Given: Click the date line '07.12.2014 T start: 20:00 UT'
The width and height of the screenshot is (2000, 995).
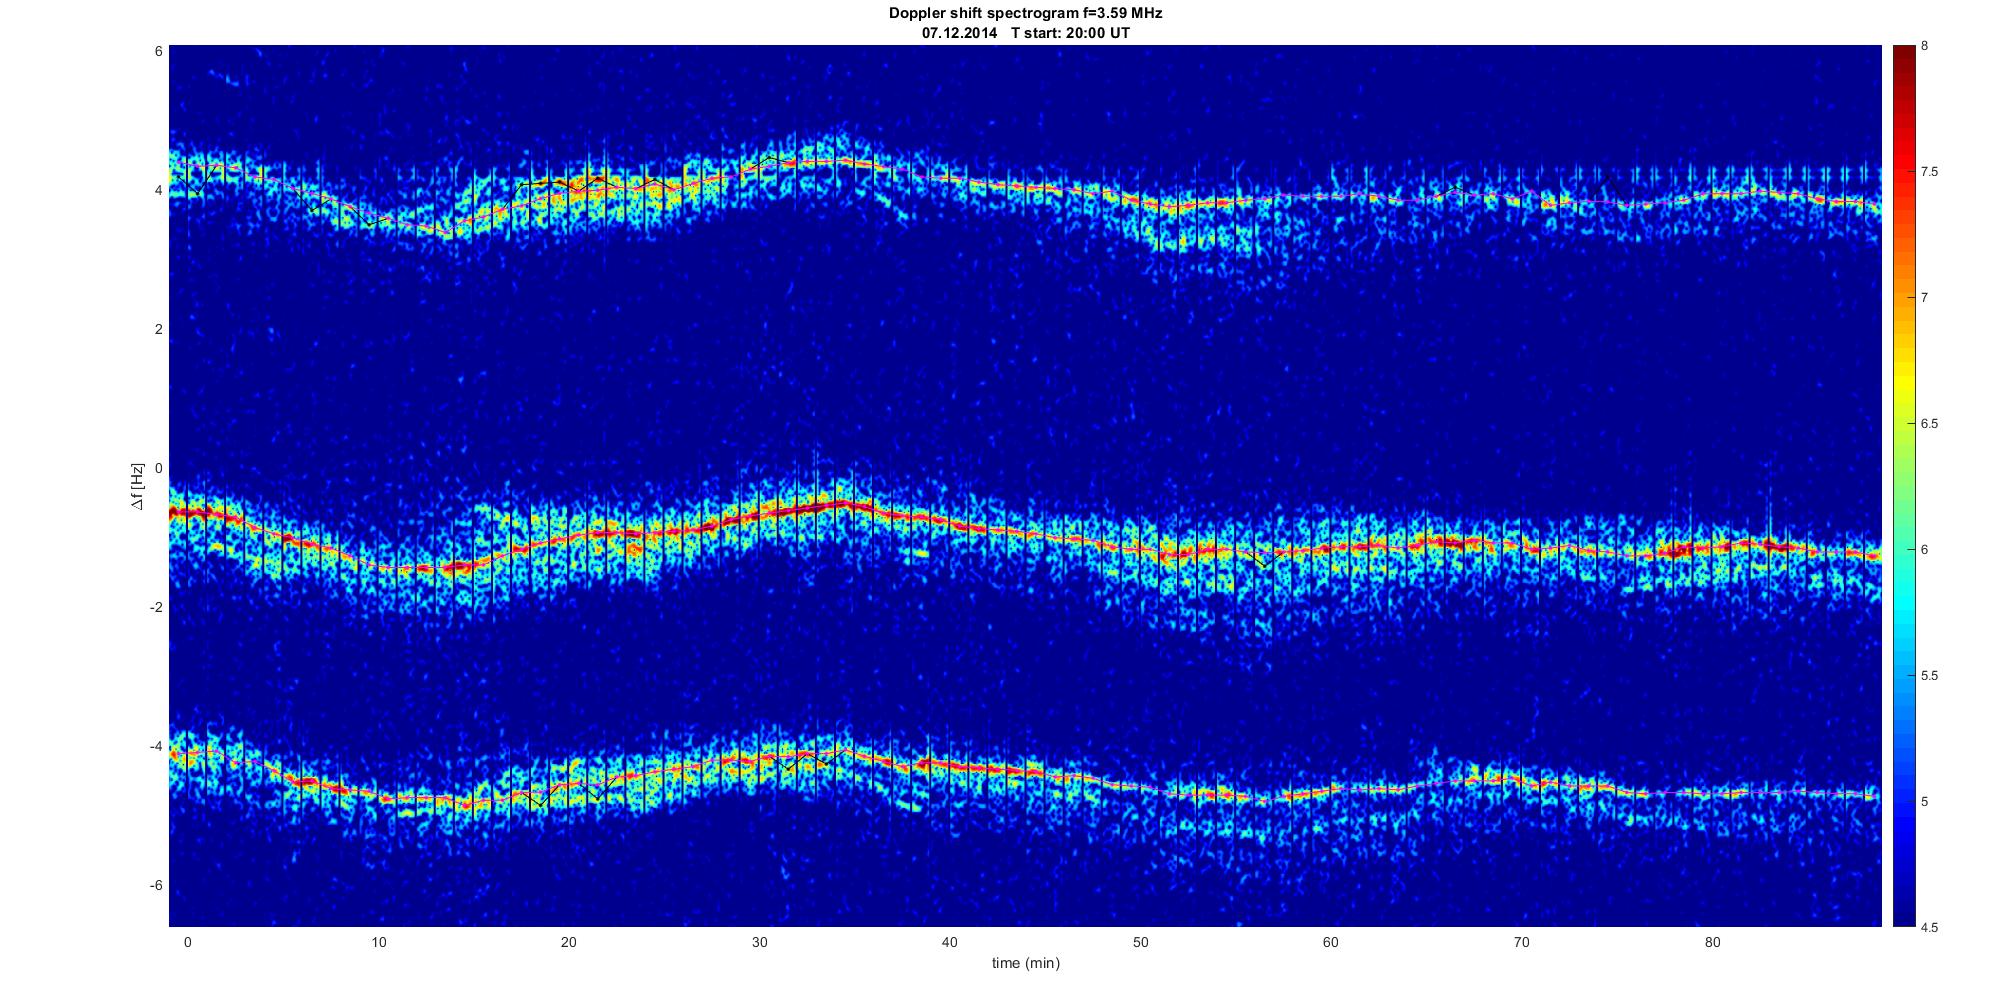Looking at the screenshot, I should 1026,33.
